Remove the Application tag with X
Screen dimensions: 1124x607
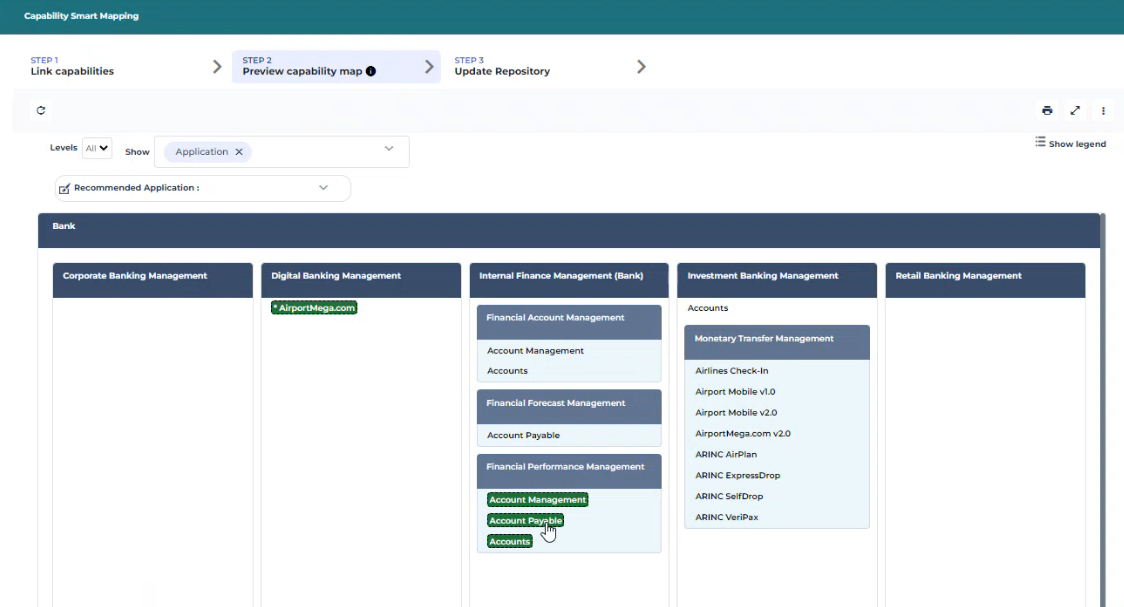pos(239,152)
